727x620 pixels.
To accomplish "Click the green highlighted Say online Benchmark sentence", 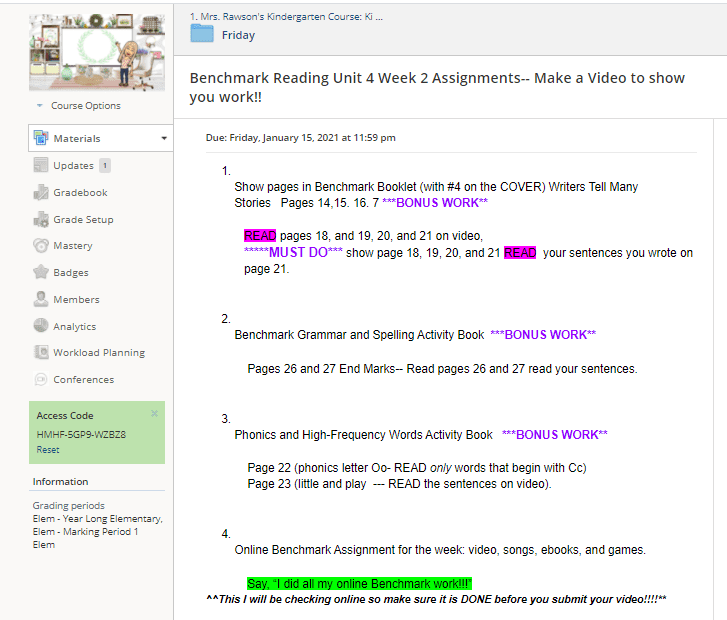I will (359, 583).
